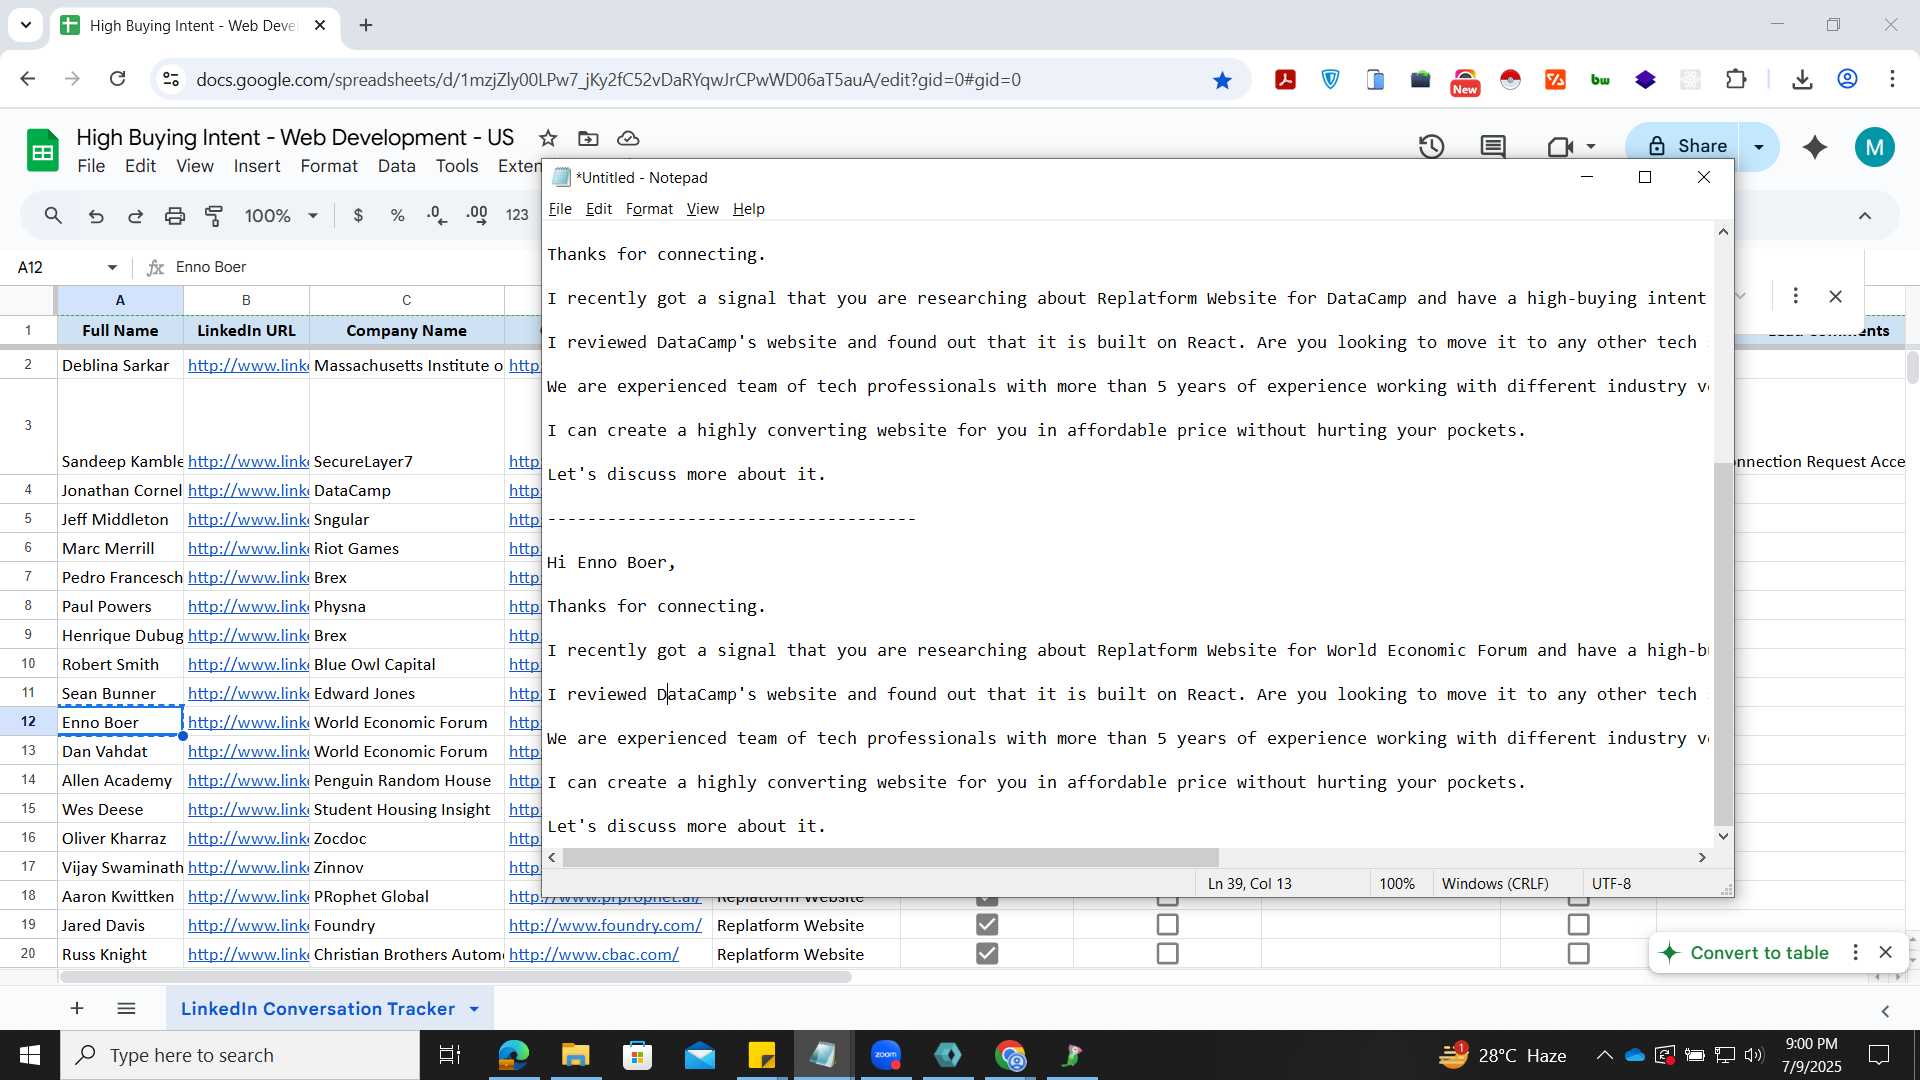Open File Explorer from taskbar
Image resolution: width=1920 pixels, height=1080 pixels.
(575, 1055)
